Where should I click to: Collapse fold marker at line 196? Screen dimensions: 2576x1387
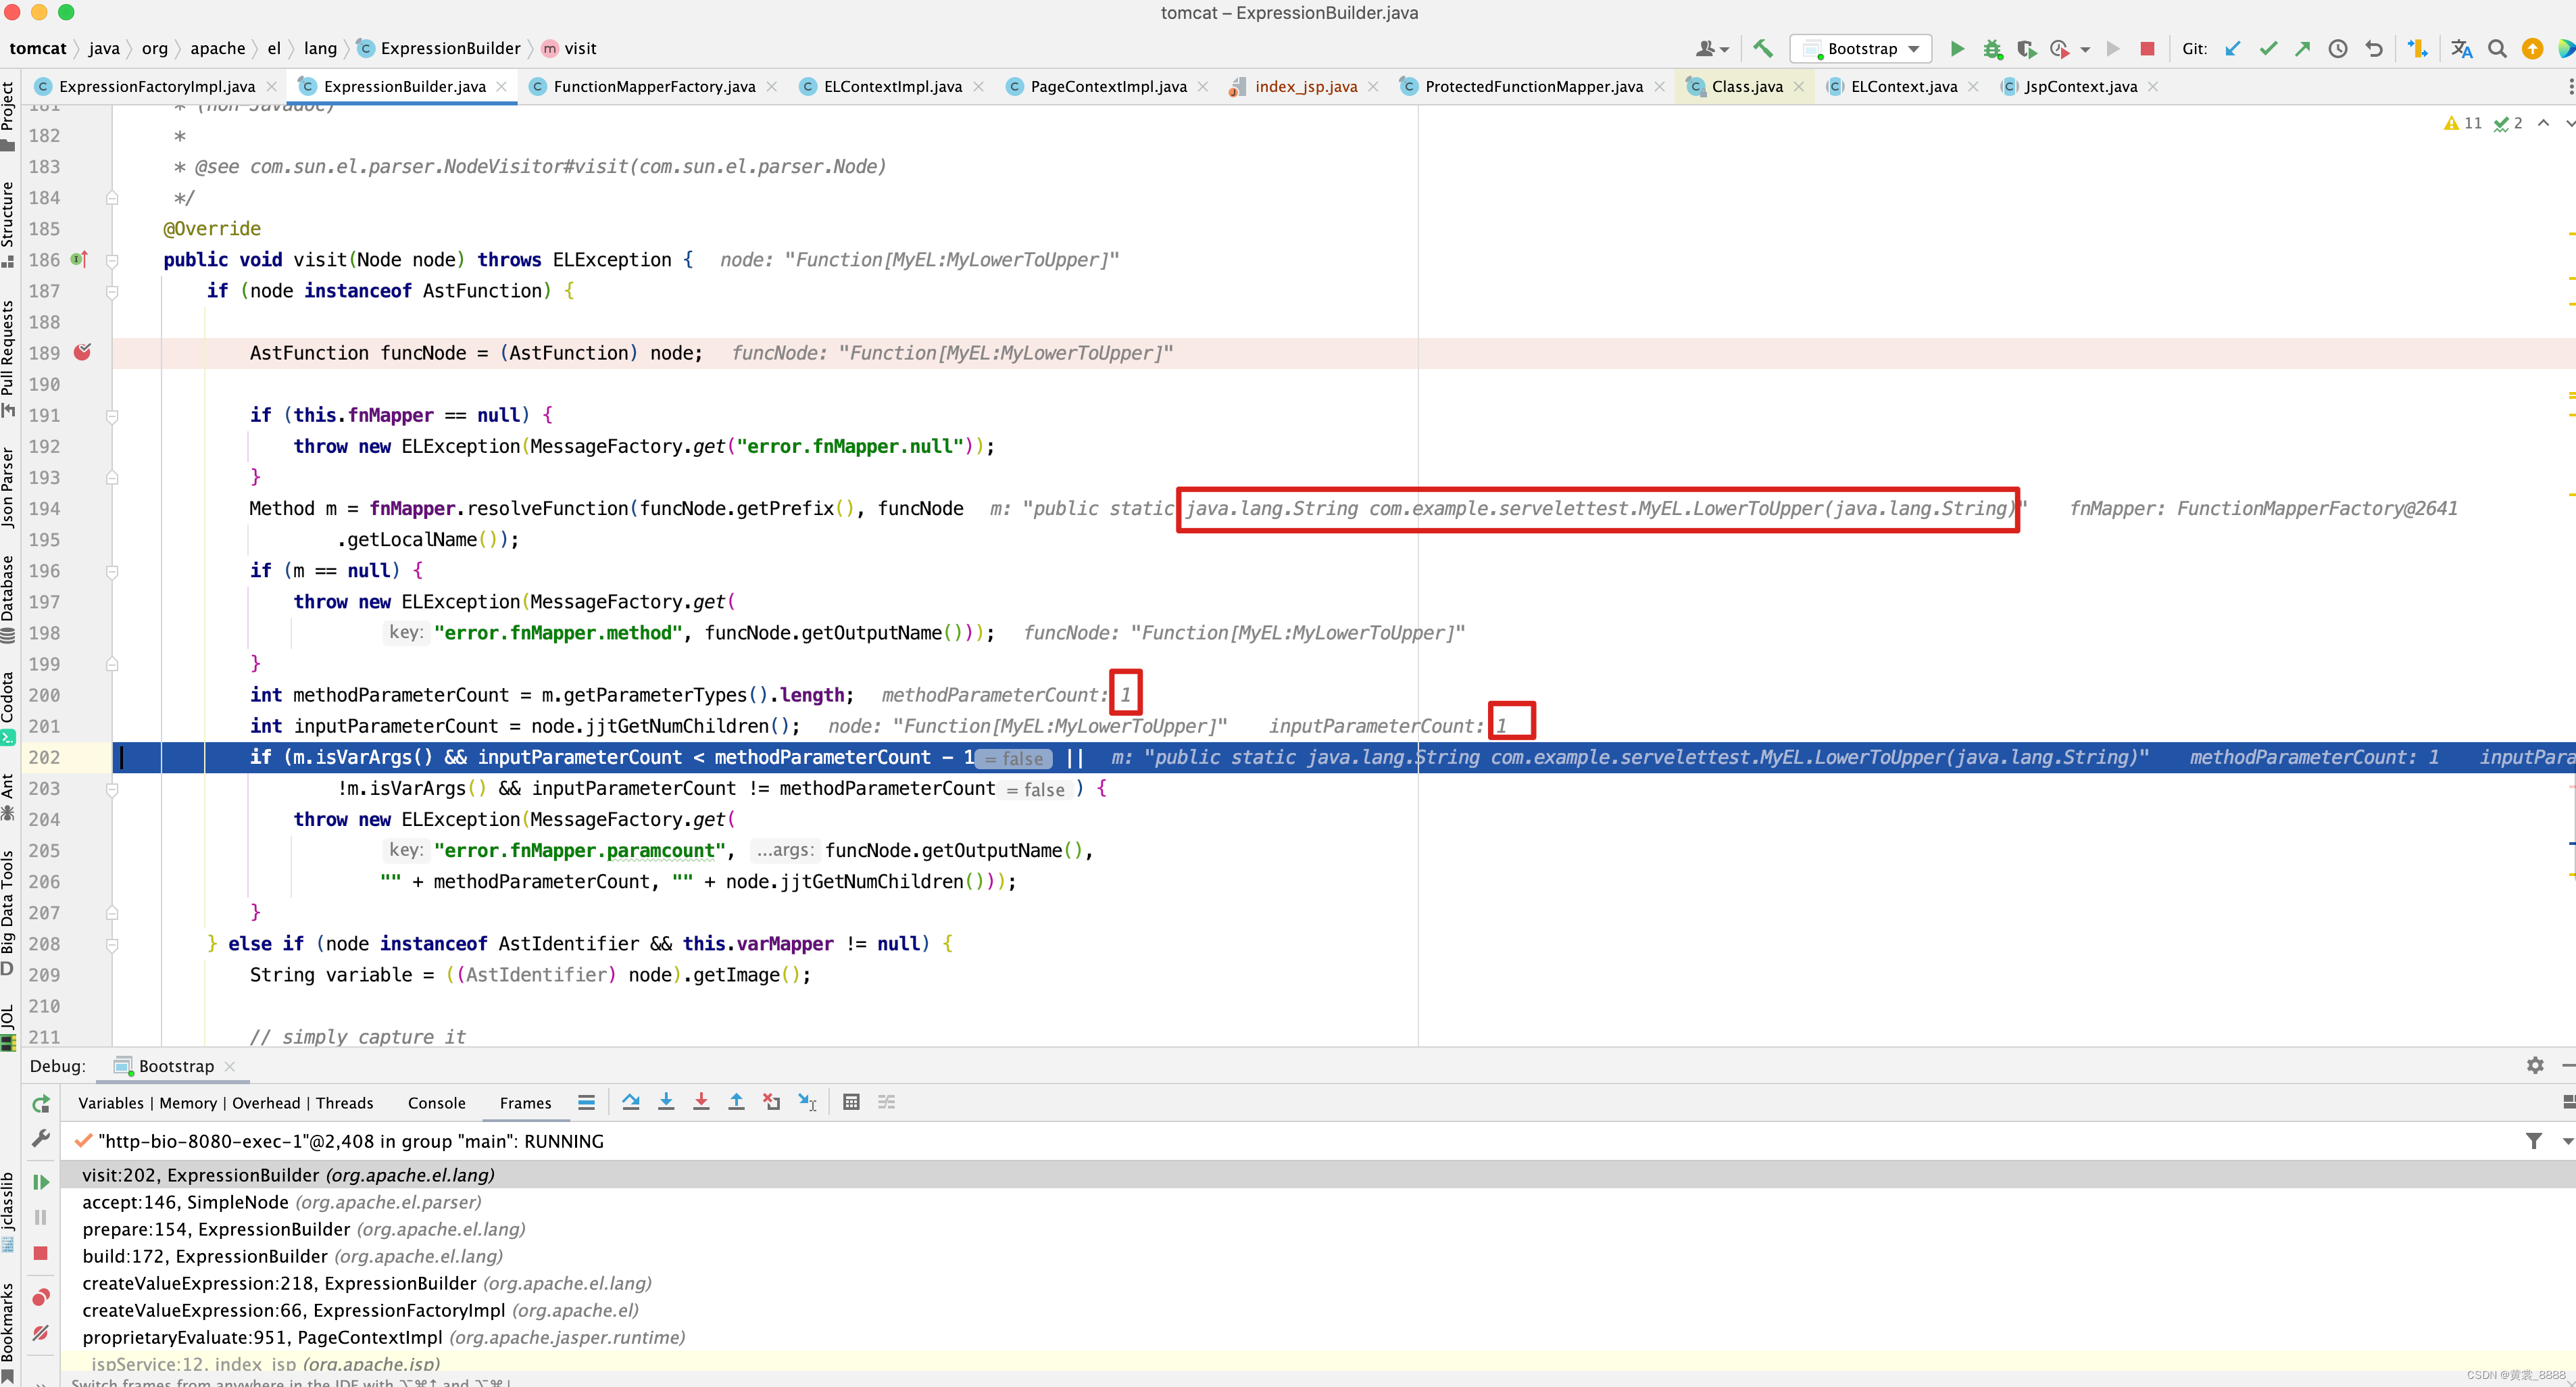point(112,571)
